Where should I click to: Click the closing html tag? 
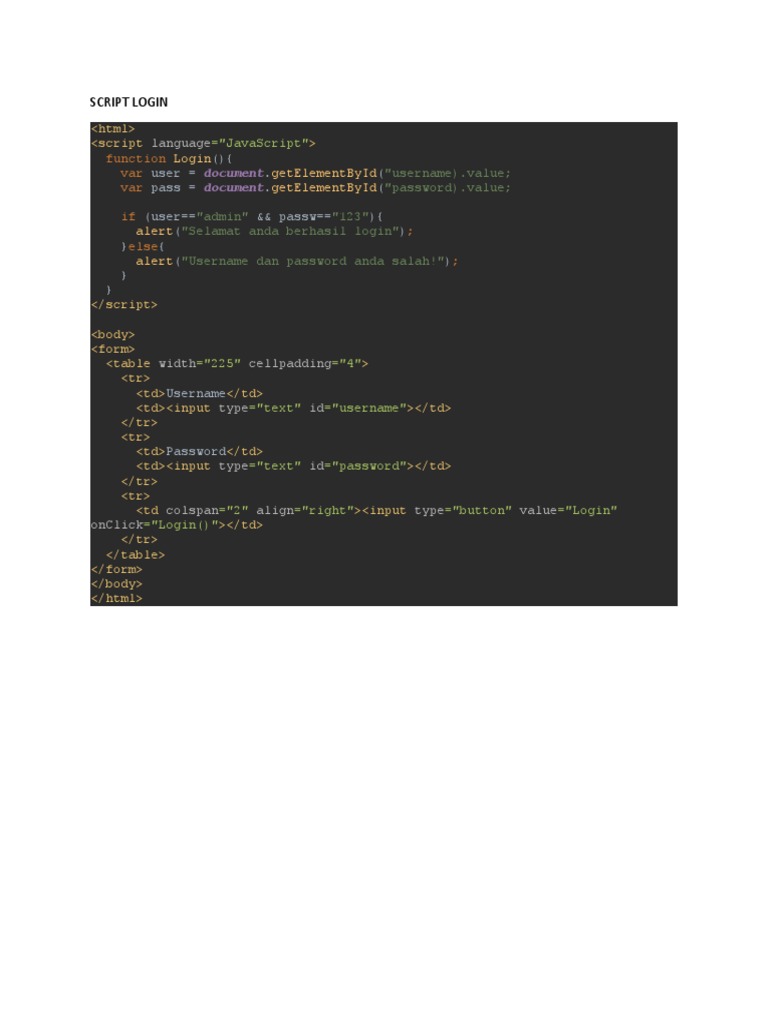click(x=116, y=598)
